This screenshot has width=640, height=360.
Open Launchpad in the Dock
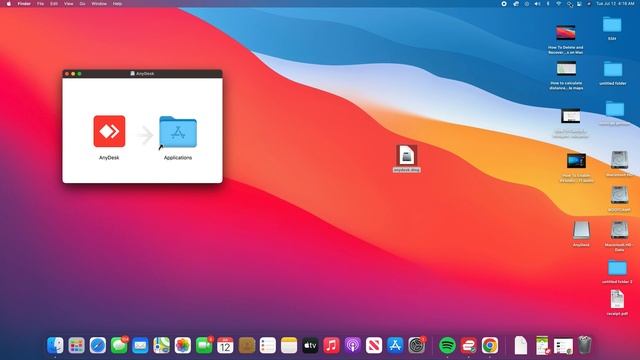pos(76,346)
